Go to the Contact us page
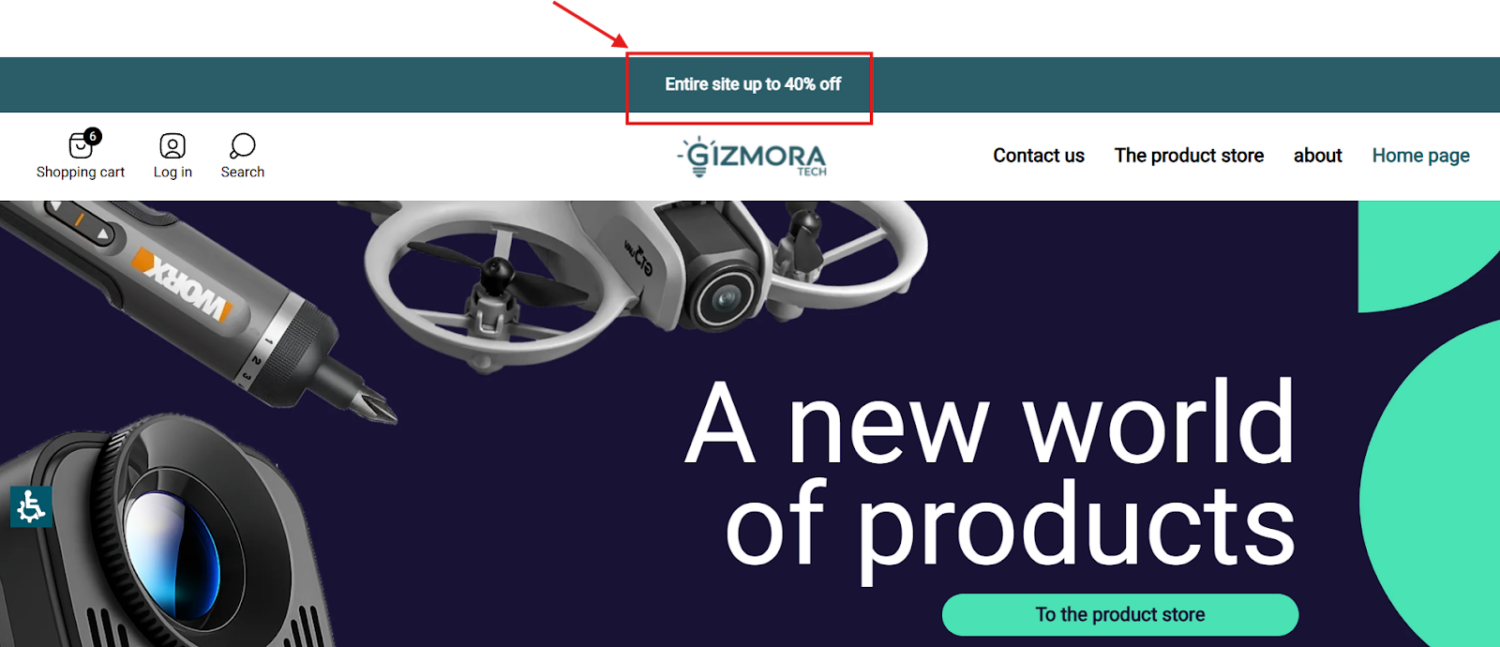1500x647 pixels. pyautogui.click(x=1039, y=156)
